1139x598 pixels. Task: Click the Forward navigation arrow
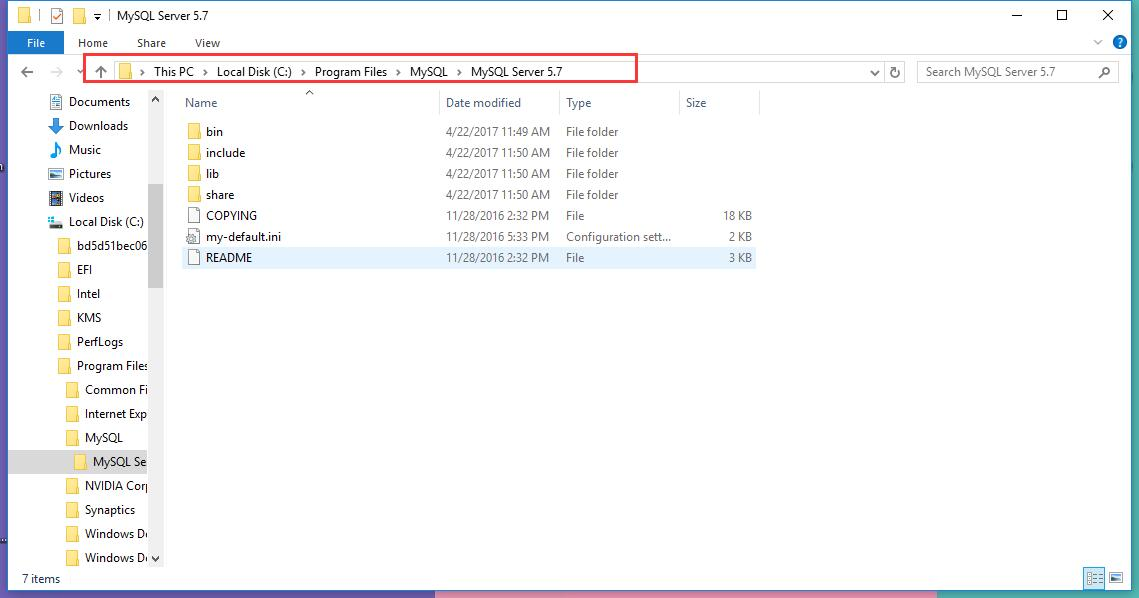pyautogui.click(x=57, y=72)
